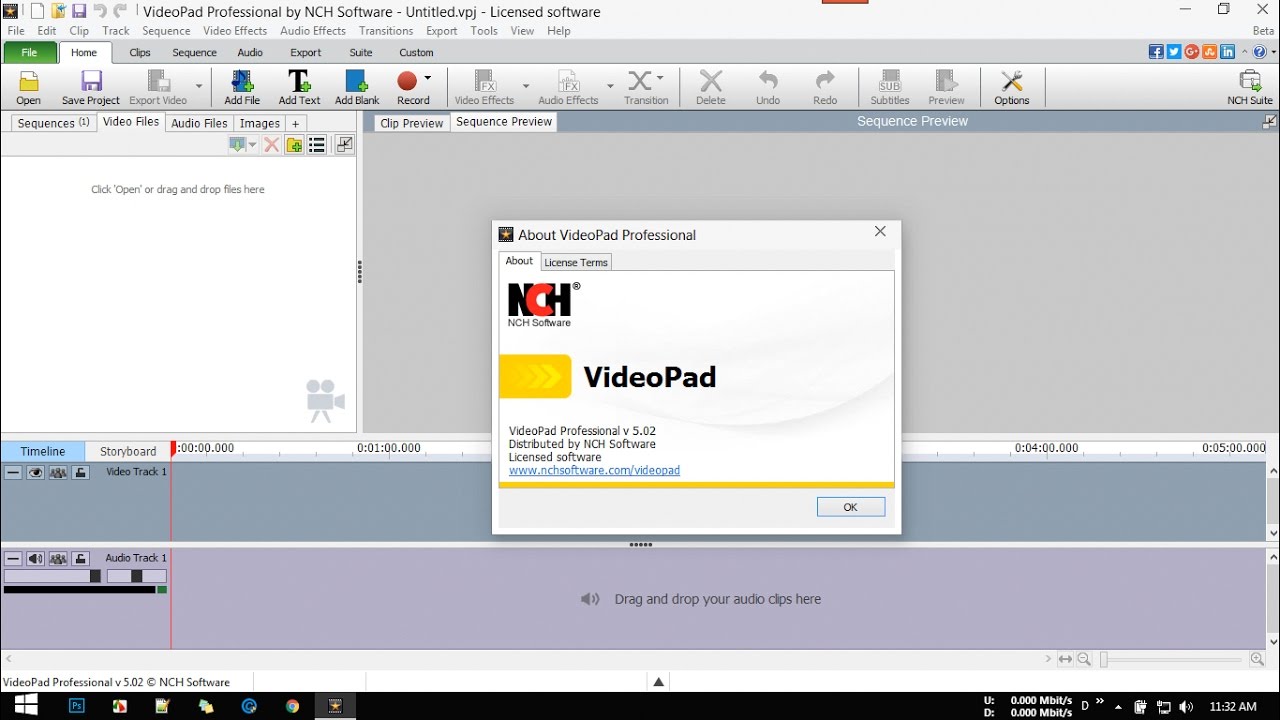
Task: Open the Audio Effects FX tool
Action: point(568,81)
